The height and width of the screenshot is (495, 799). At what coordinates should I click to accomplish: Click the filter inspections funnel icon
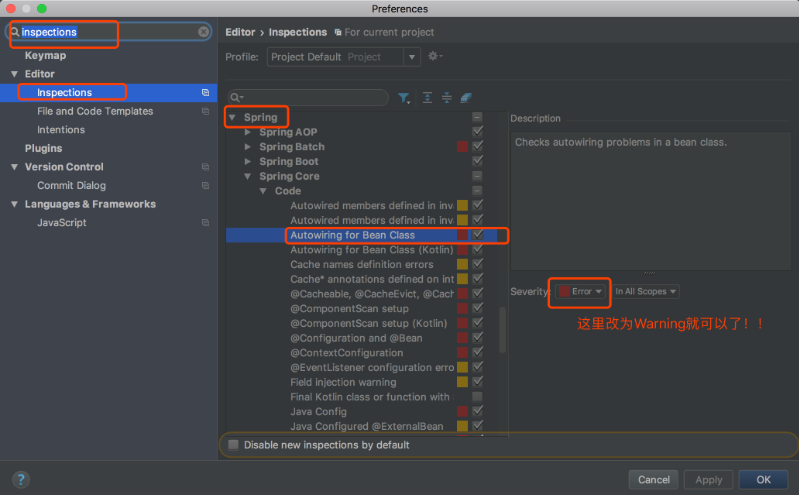(x=404, y=98)
